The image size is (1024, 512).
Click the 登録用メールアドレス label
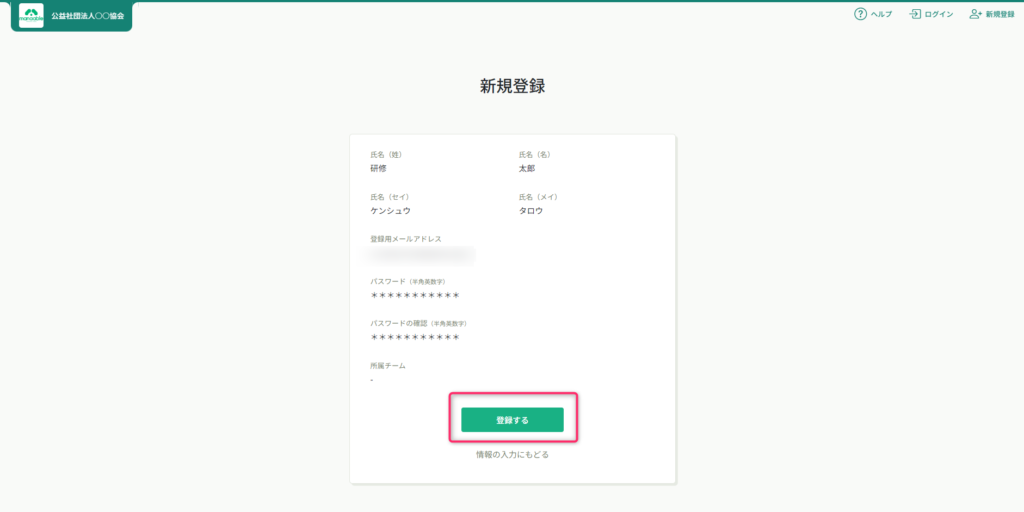coord(406,239)
